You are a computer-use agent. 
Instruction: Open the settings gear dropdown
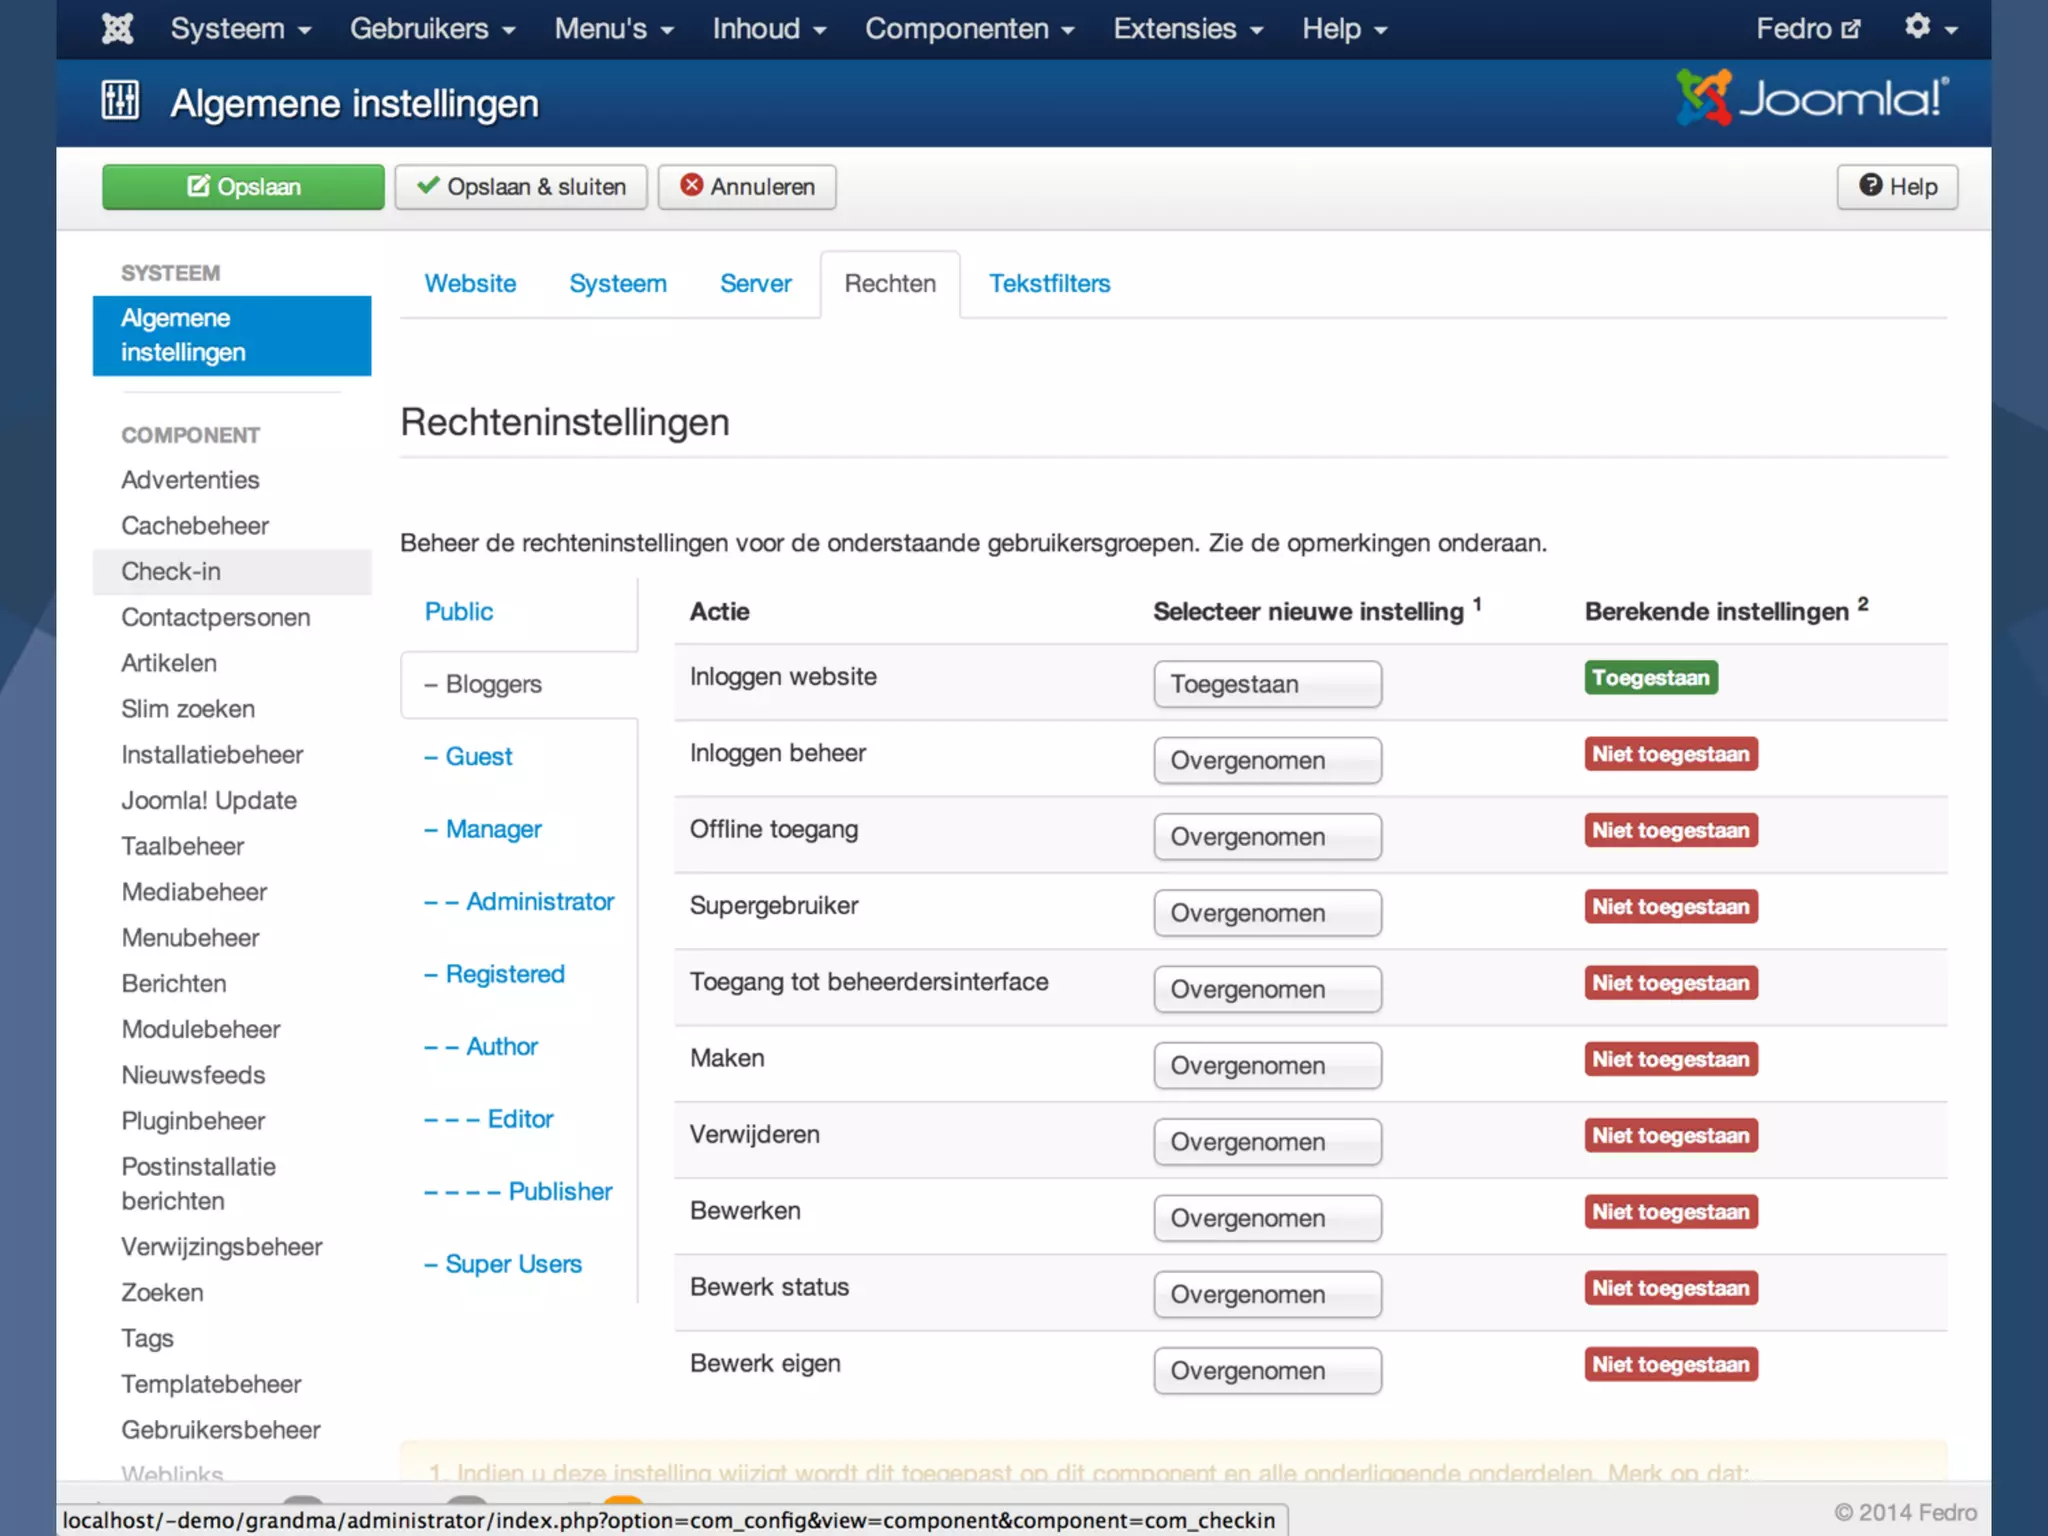tap(1929, 28)
